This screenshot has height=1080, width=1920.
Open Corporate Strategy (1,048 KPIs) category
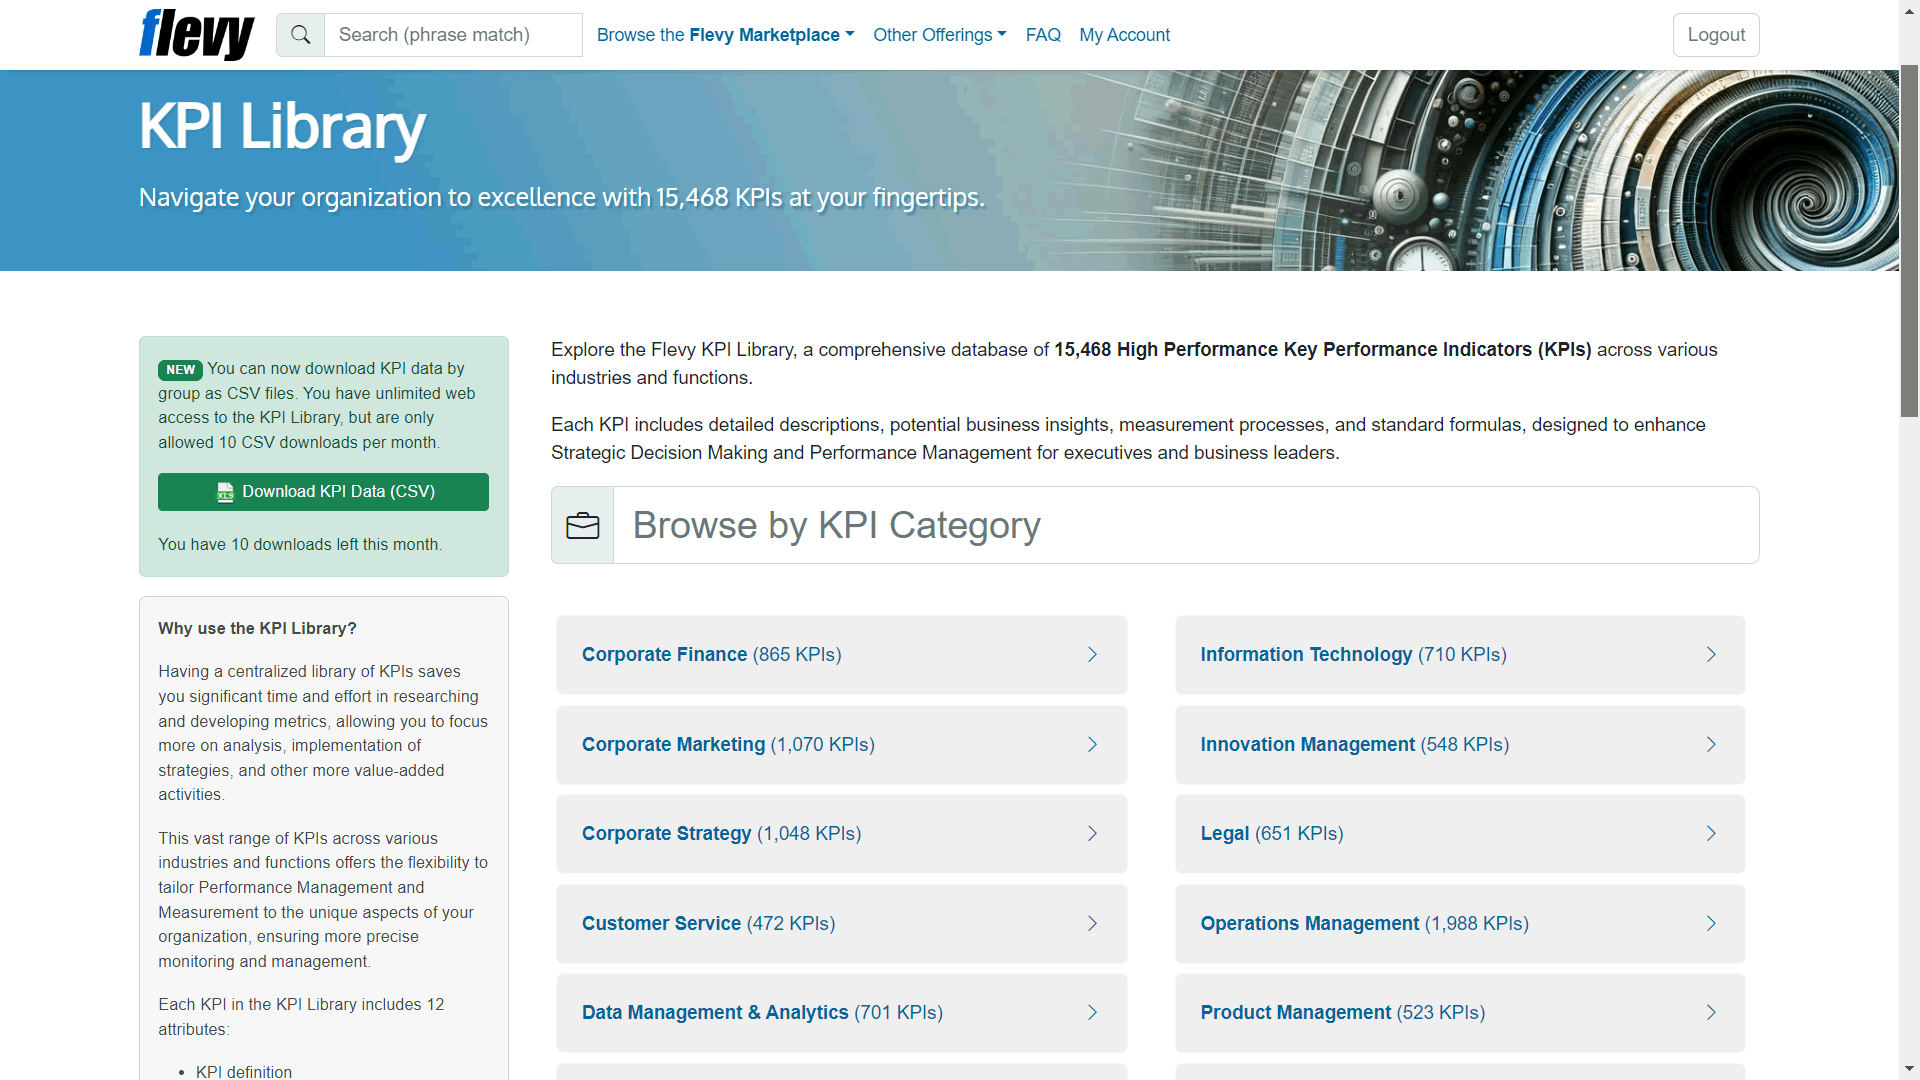coord(841,834)
